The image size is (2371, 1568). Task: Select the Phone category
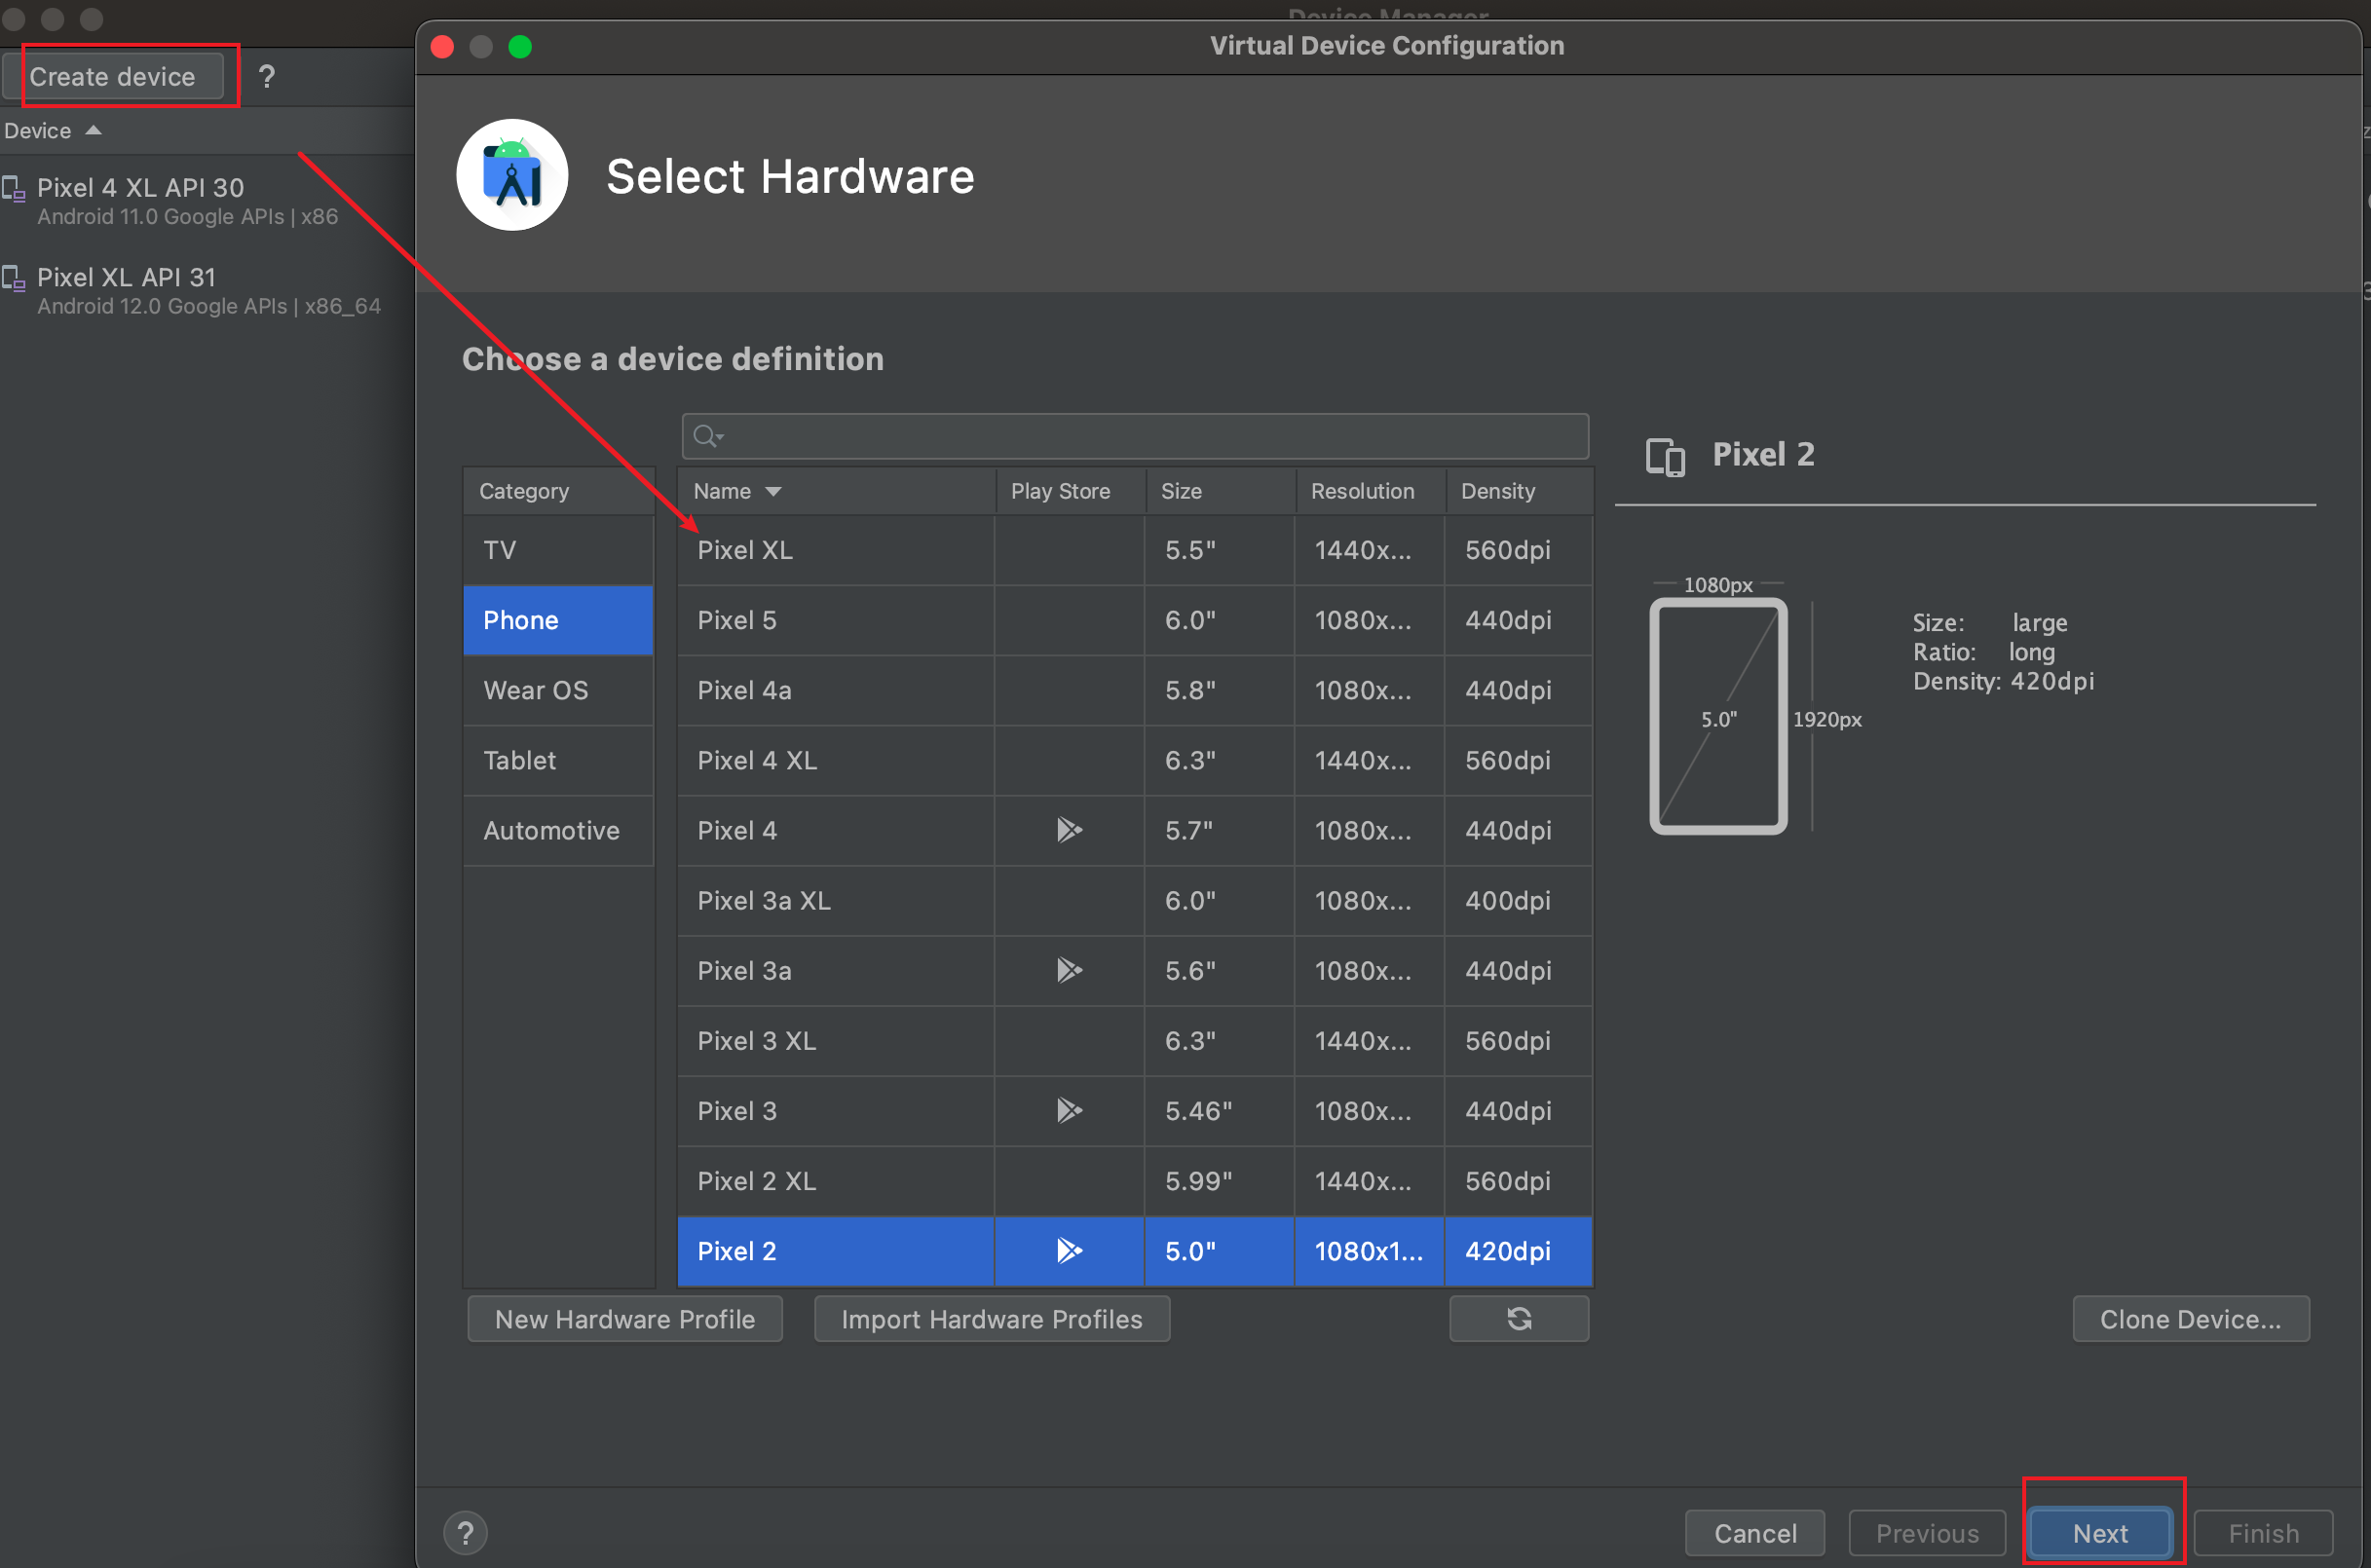(558, 620)
